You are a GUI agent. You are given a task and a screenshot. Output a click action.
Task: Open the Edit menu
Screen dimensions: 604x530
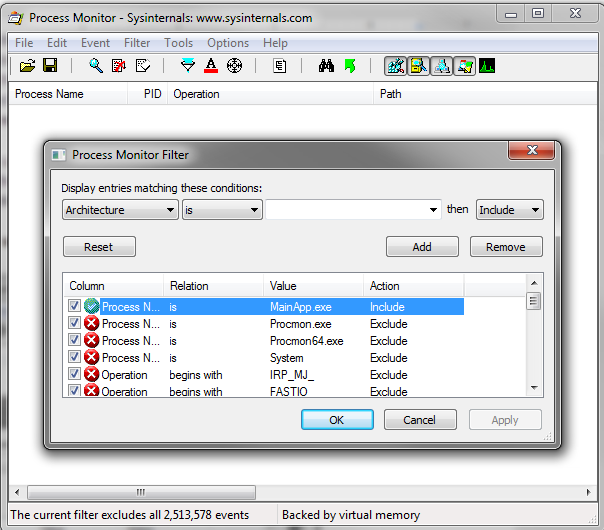[57, 43]
